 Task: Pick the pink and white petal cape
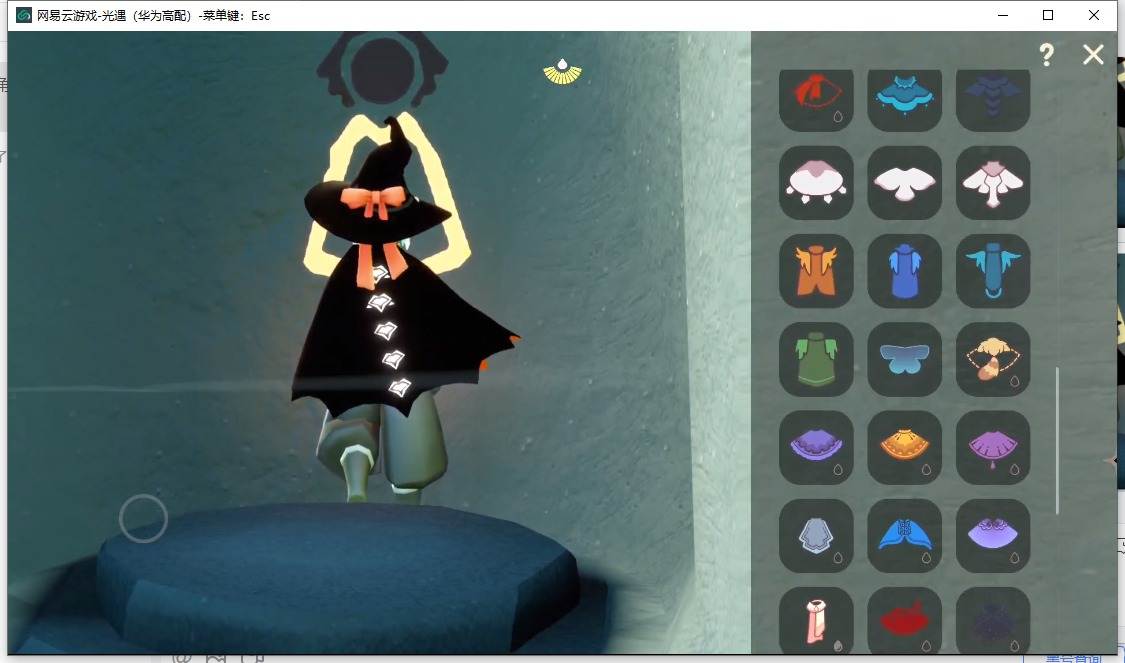pyautogui.click(x=816, y=183)
